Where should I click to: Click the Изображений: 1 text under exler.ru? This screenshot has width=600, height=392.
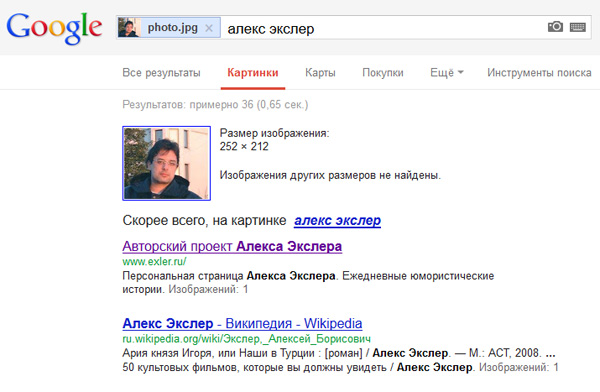(208, 289)
